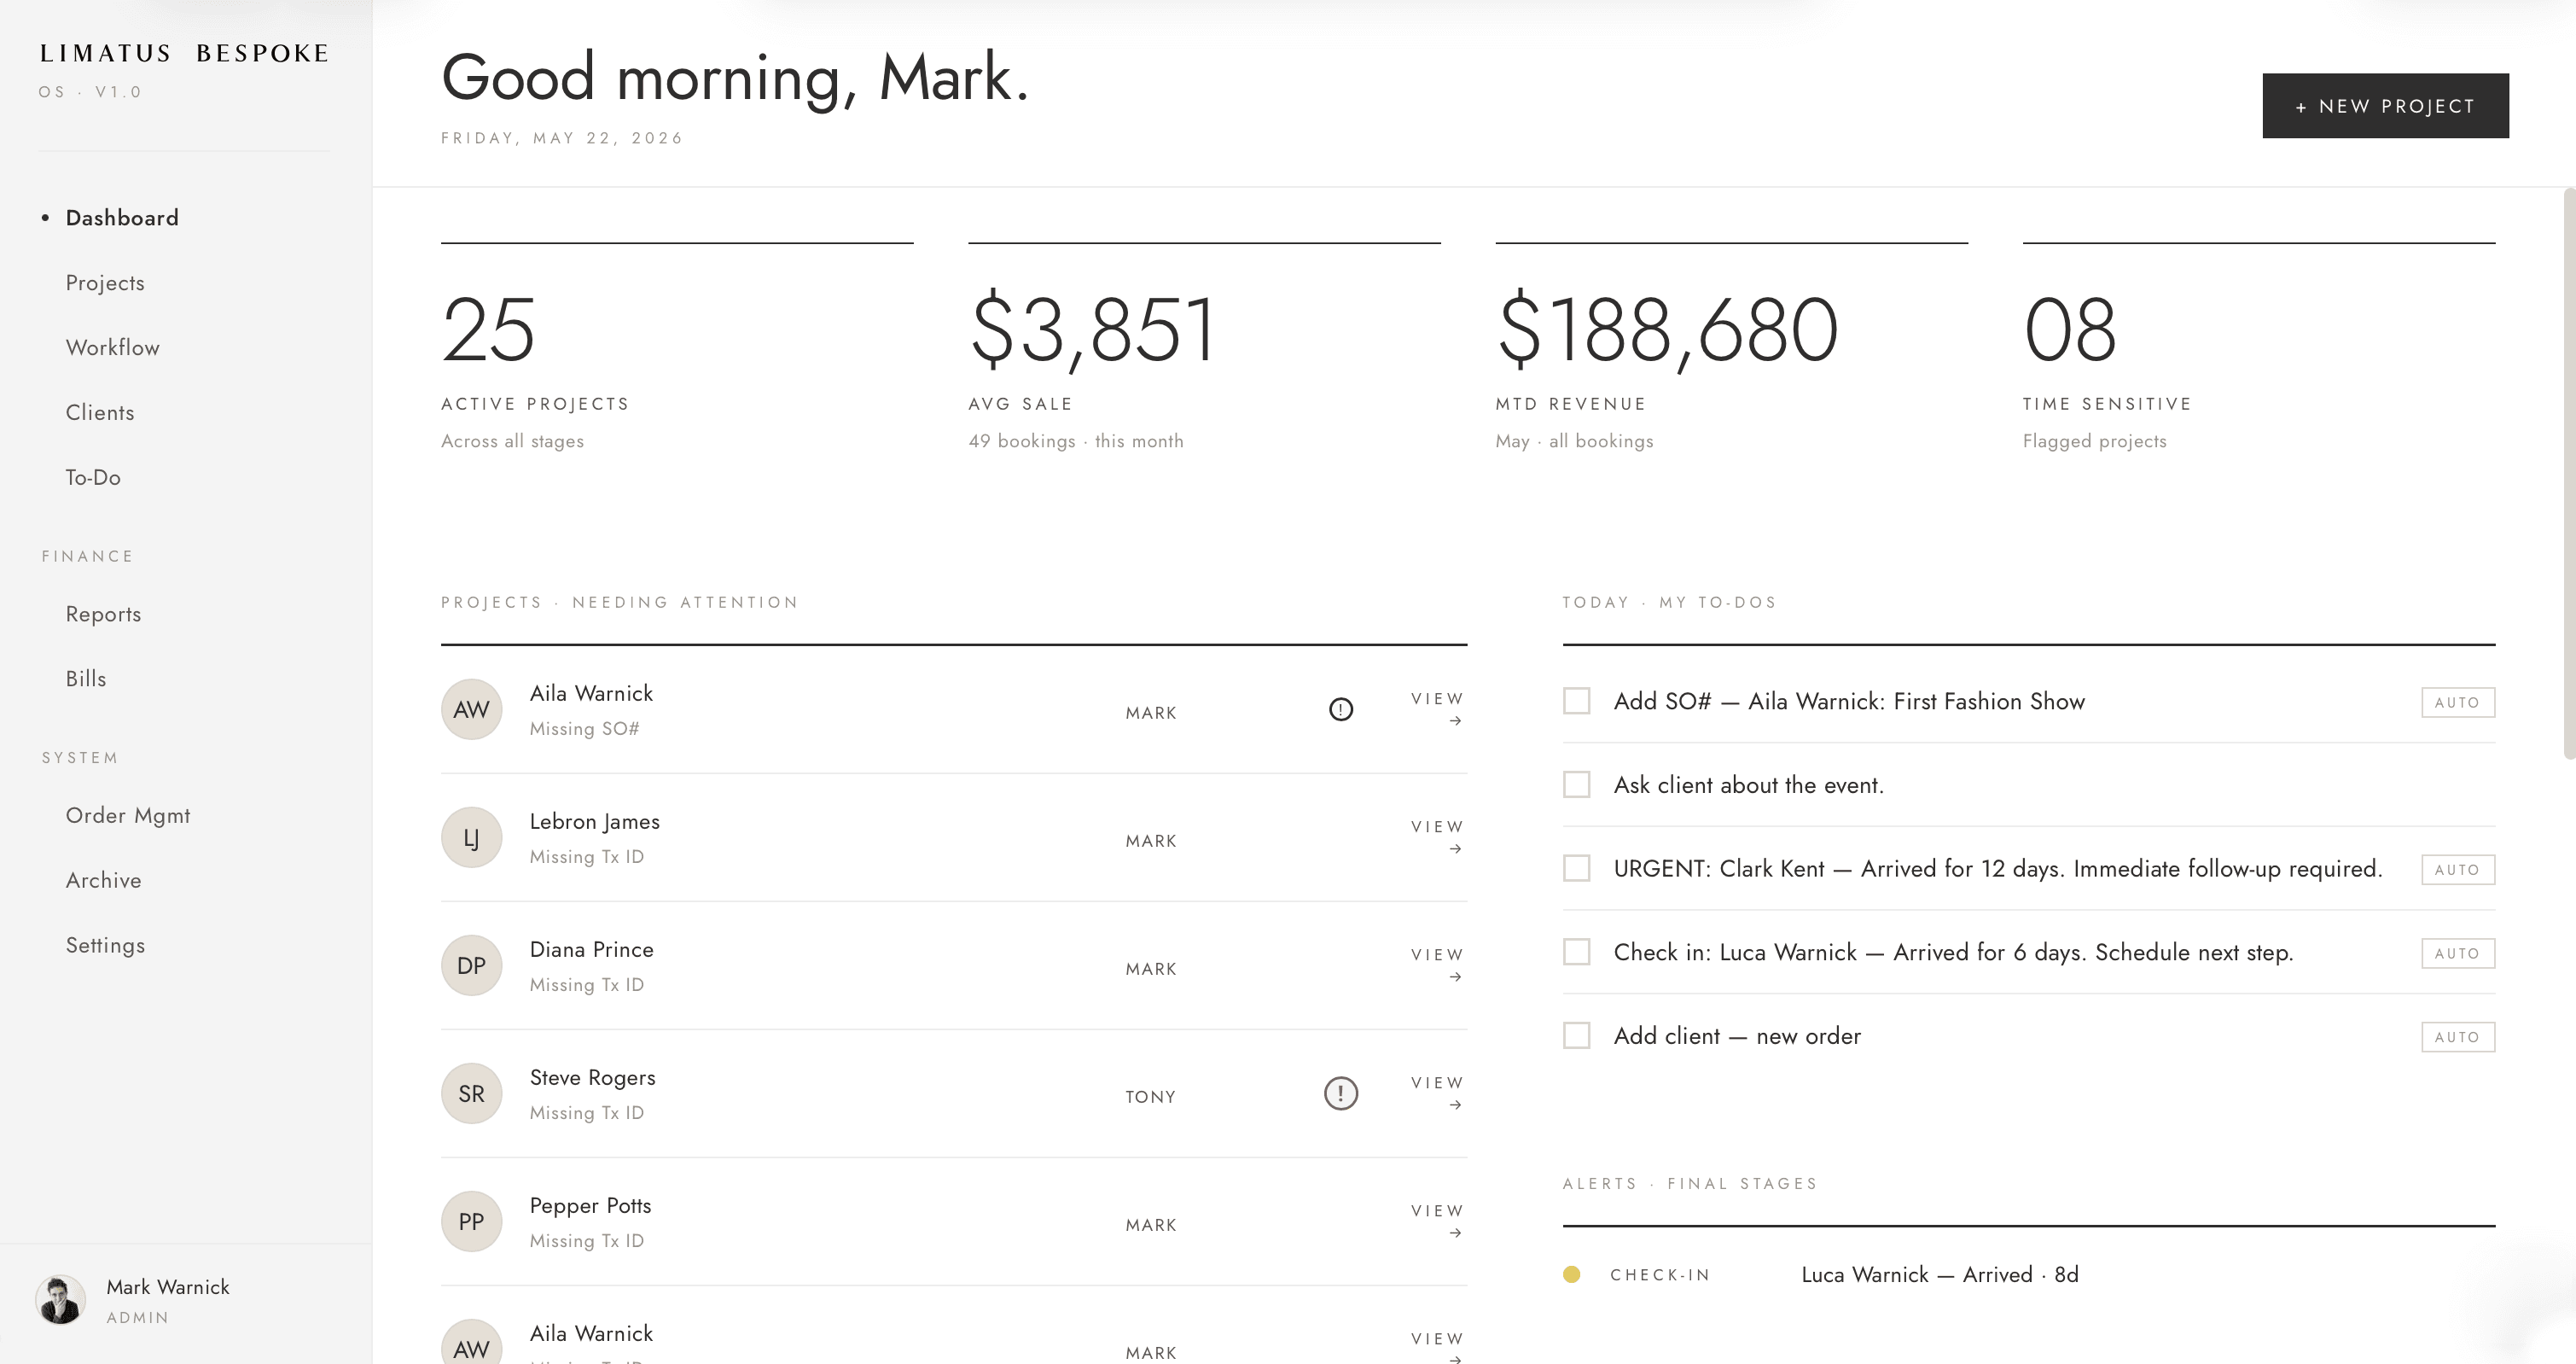The image size is (2576, 1364).
Task: Open the Dashboard nav item
Action: point(122,218)
